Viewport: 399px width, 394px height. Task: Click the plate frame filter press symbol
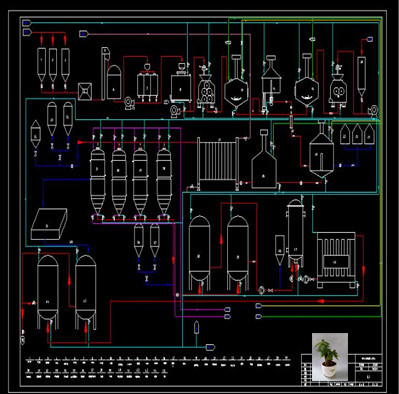coord(218,163)
